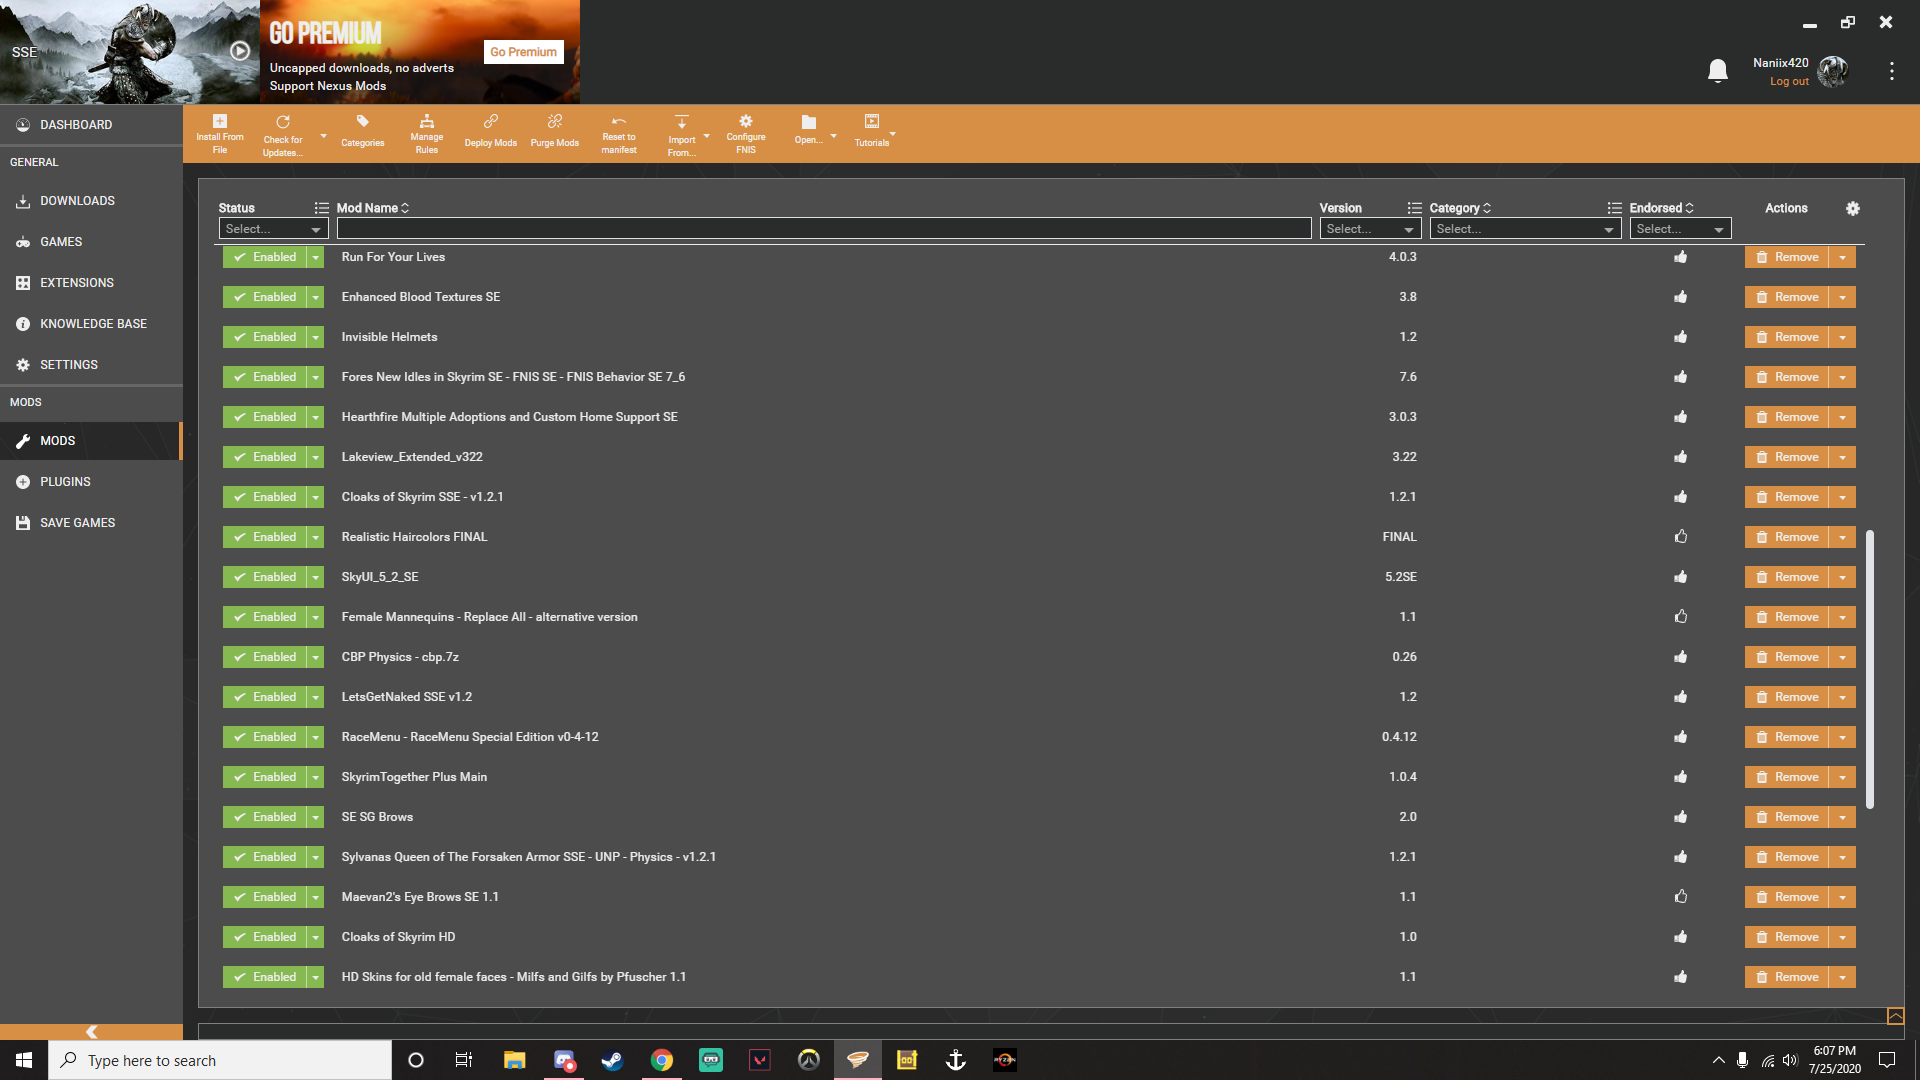The height and width of the screenshot is (1080, 1920).
Task: Toggle endorsement for Run For Your Lives
Action: point(1681,257)
